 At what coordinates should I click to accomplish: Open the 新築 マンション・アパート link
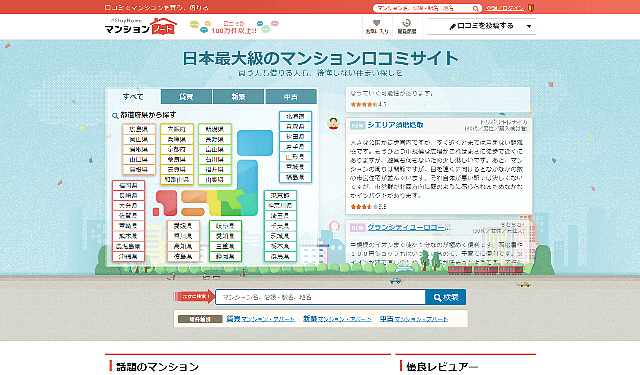click(337, 319)
